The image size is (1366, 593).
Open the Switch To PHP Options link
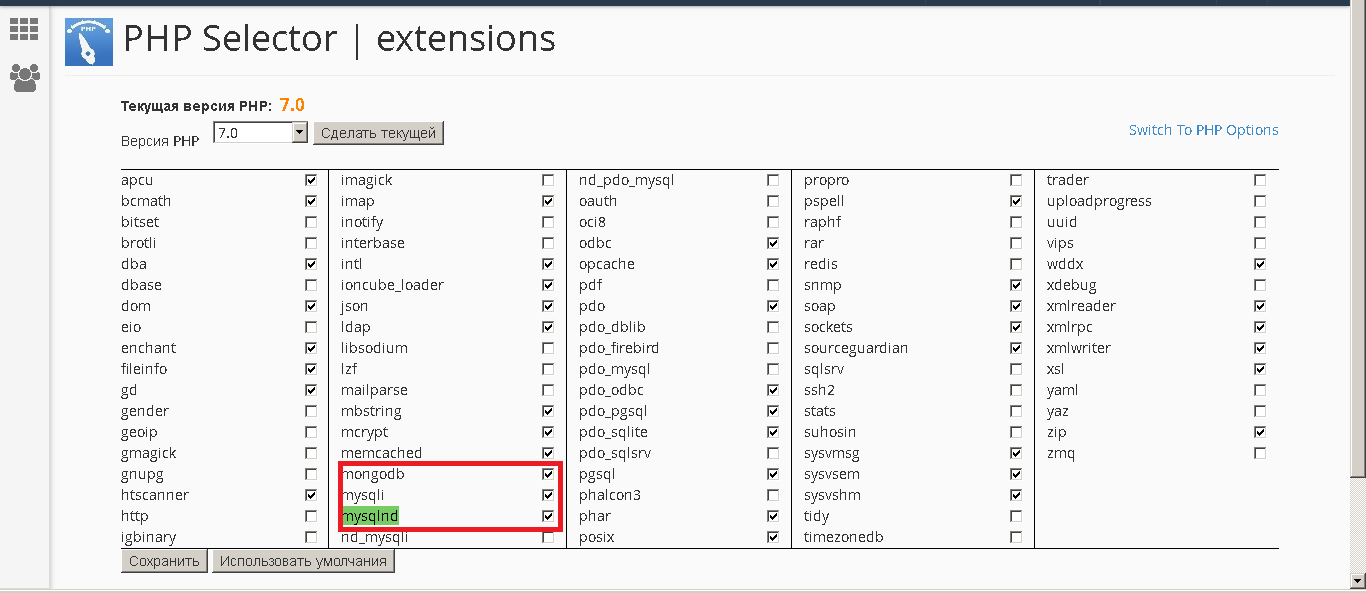(1203, 130)
